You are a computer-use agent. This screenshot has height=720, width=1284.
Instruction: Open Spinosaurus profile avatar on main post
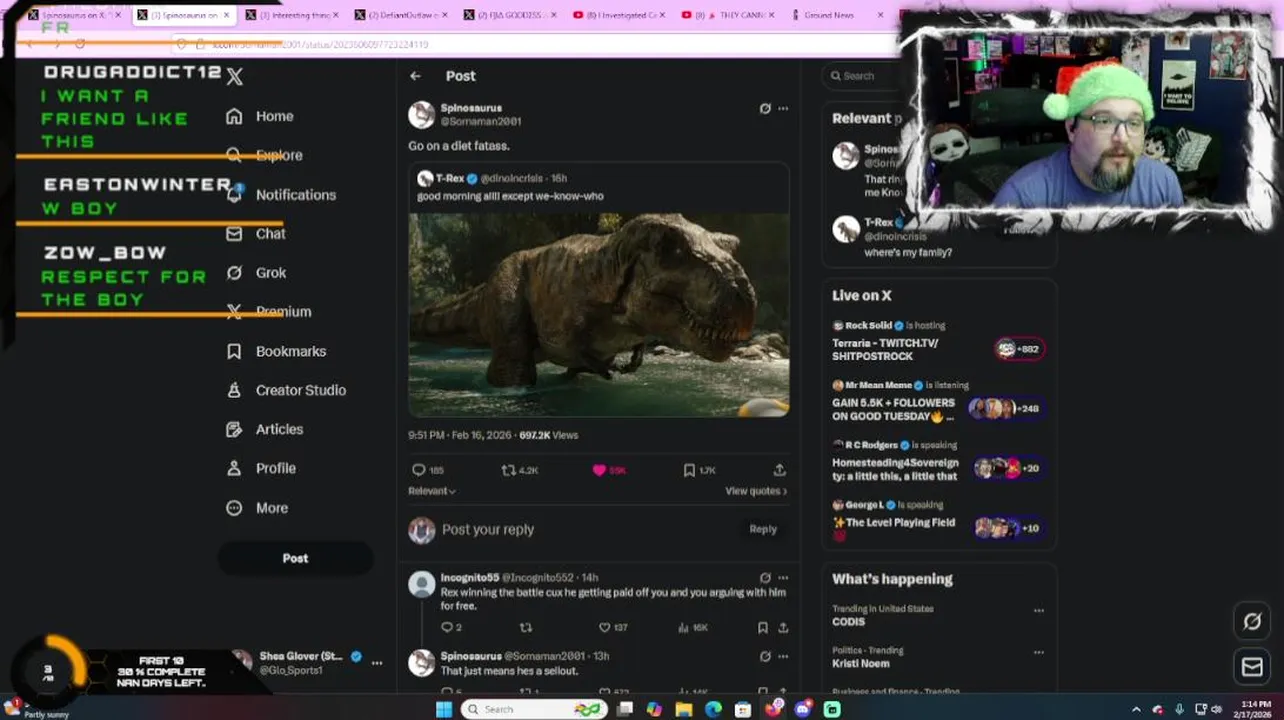[422, 115]
